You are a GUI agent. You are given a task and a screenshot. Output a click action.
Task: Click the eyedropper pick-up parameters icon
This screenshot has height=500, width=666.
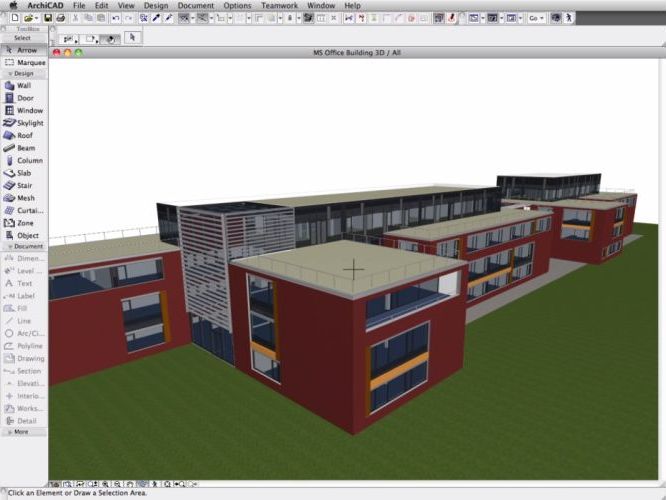[156, 18]
